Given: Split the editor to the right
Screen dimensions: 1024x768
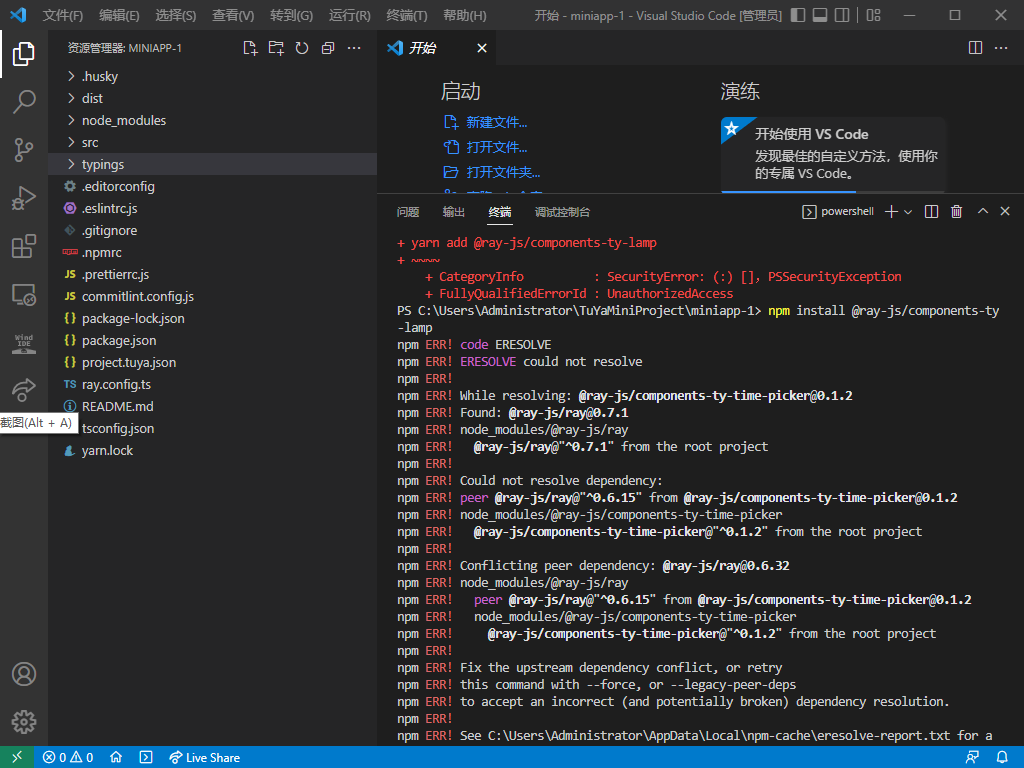Looking at the screenshot, I should click(x=975, y=48).
